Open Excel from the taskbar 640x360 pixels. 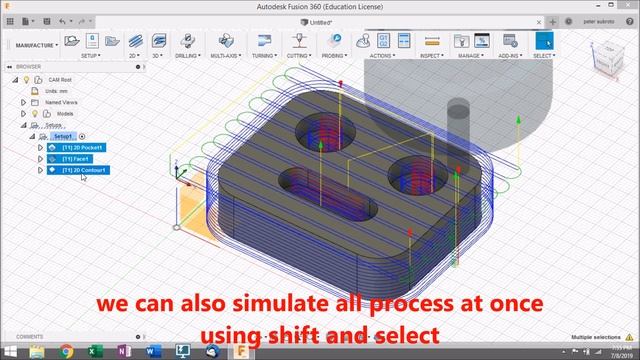(95, 351)
